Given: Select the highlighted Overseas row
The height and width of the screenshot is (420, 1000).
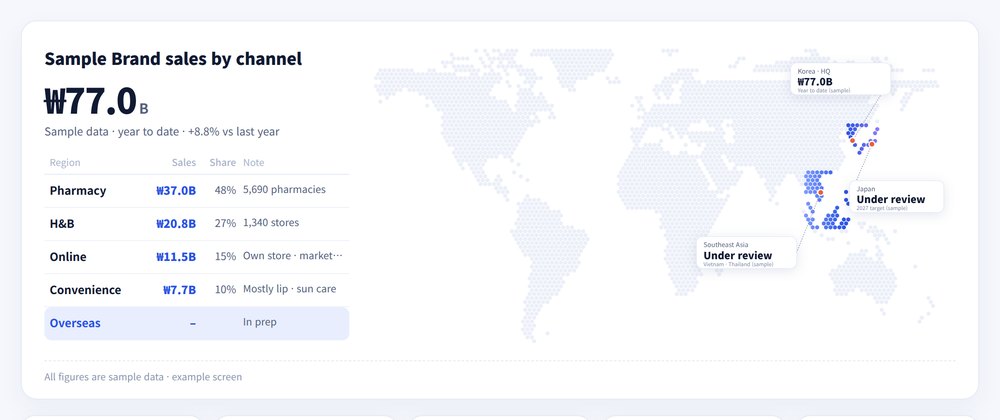Looking at the screenshot, I should tap(196, 323).
